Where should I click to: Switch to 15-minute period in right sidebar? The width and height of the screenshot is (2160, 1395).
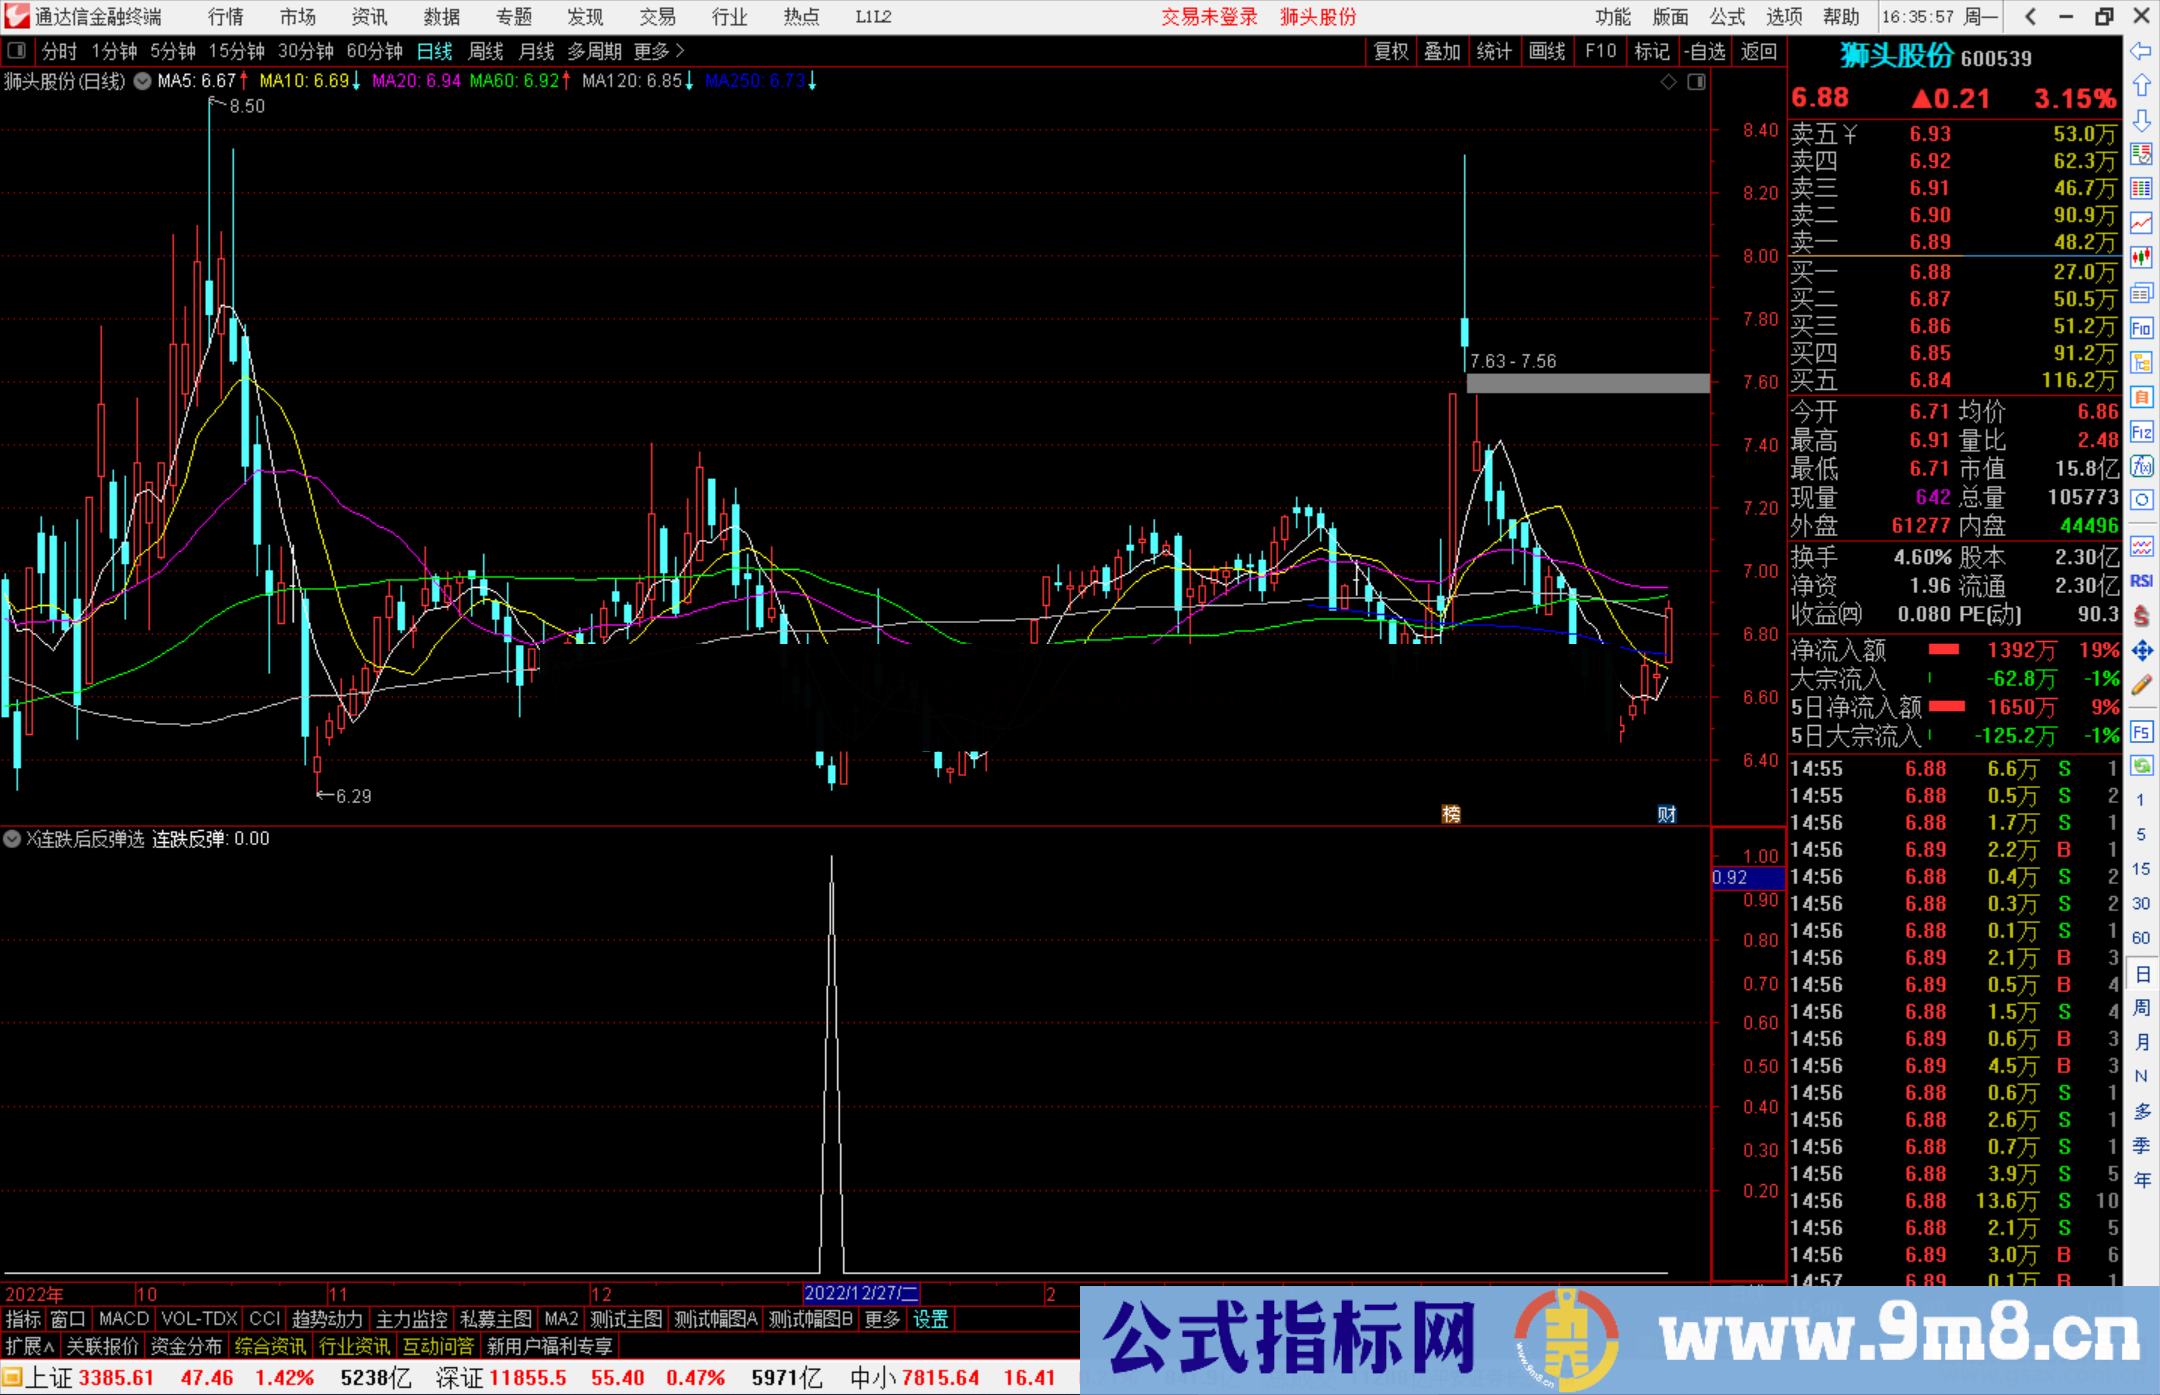pyautogui.click(x=2140, y=869)
